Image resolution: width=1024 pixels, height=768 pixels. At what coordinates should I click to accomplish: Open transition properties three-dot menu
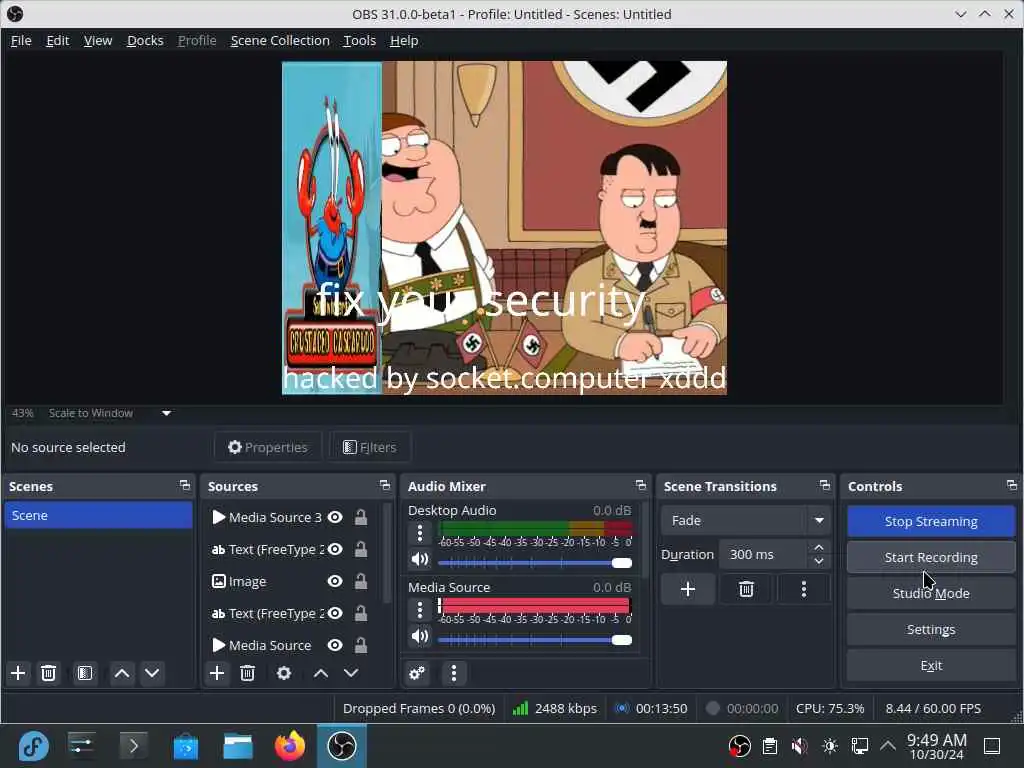(x=804, y=590)
